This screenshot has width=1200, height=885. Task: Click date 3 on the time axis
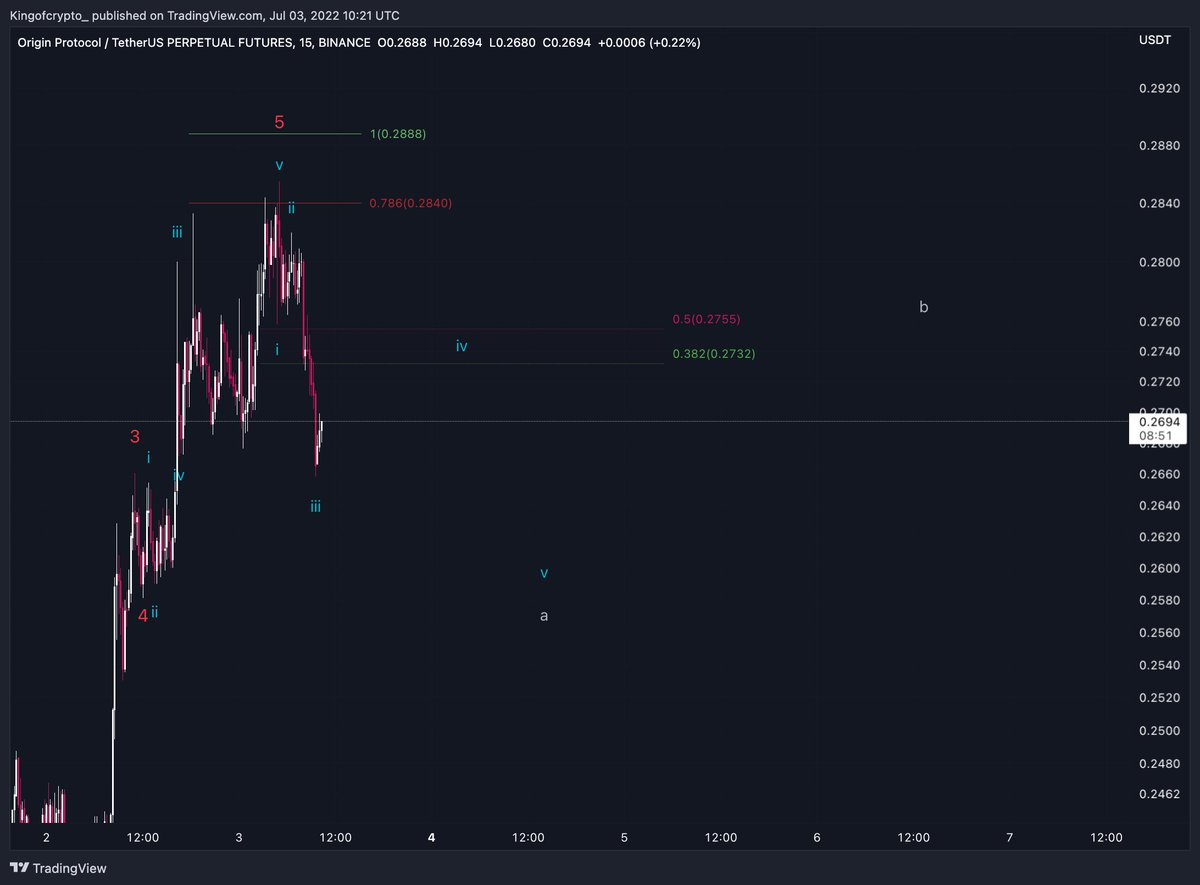point(238,838)
